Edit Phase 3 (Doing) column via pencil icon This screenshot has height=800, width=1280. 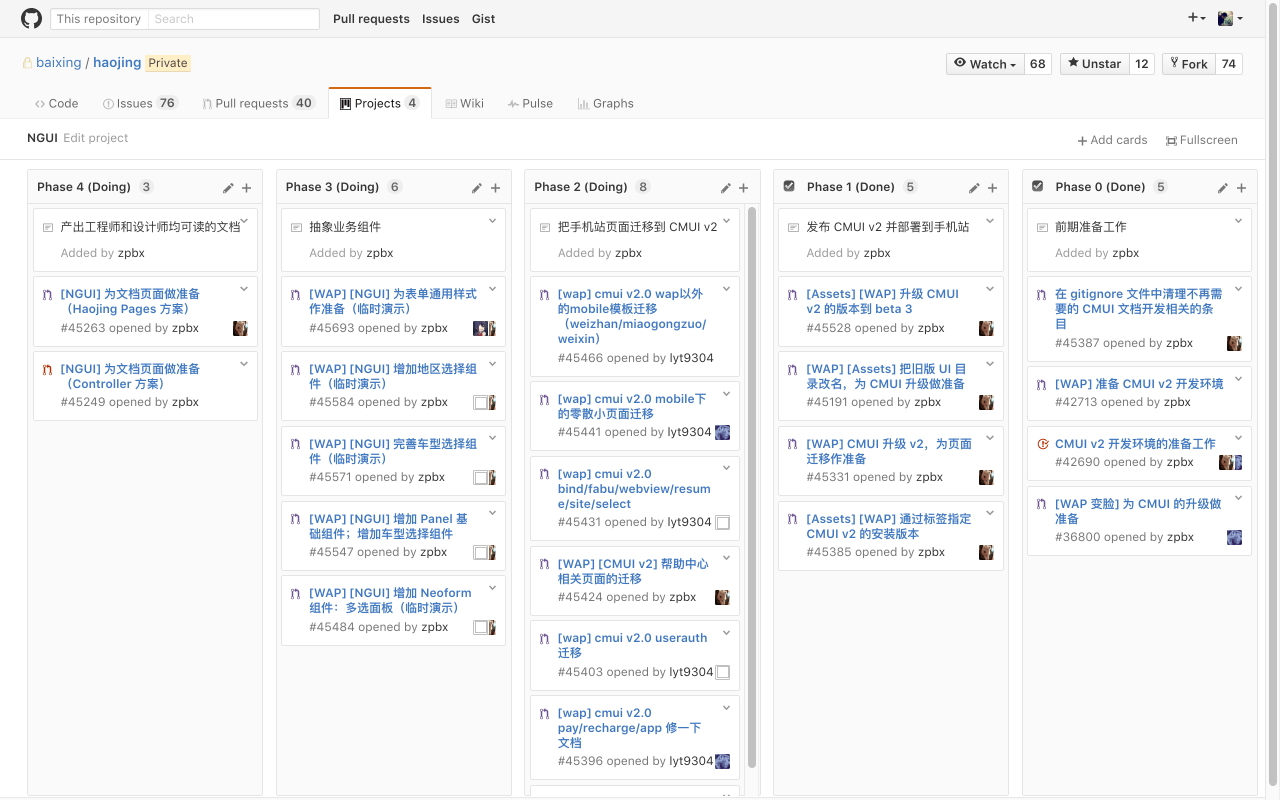pos(477,188)
